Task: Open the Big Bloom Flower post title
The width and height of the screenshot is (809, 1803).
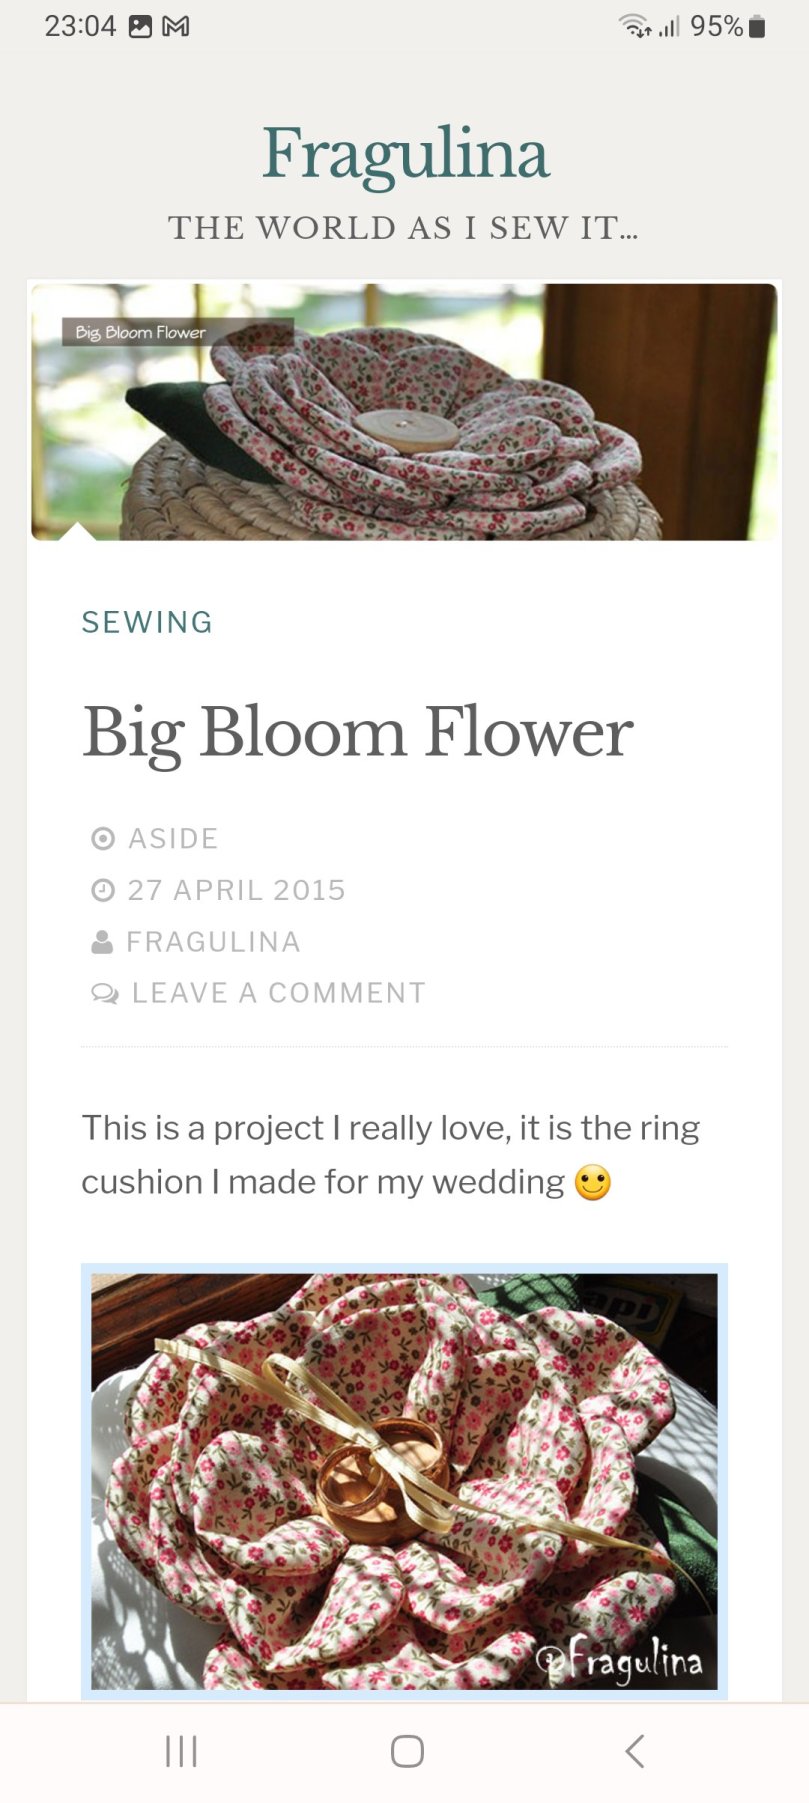Action: point(357,732)
